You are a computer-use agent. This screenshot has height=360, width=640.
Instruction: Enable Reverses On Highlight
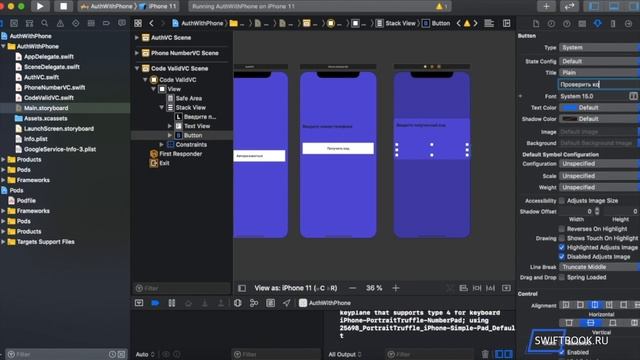pos(562,229)
